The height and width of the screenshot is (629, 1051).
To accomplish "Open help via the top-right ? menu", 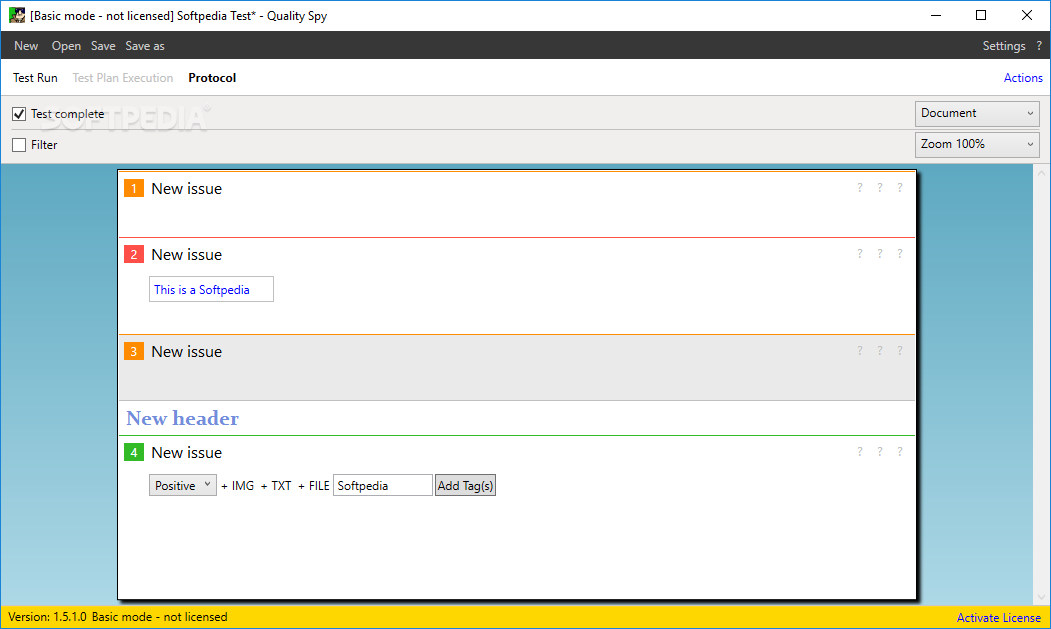I will [x=1039, y=46].
